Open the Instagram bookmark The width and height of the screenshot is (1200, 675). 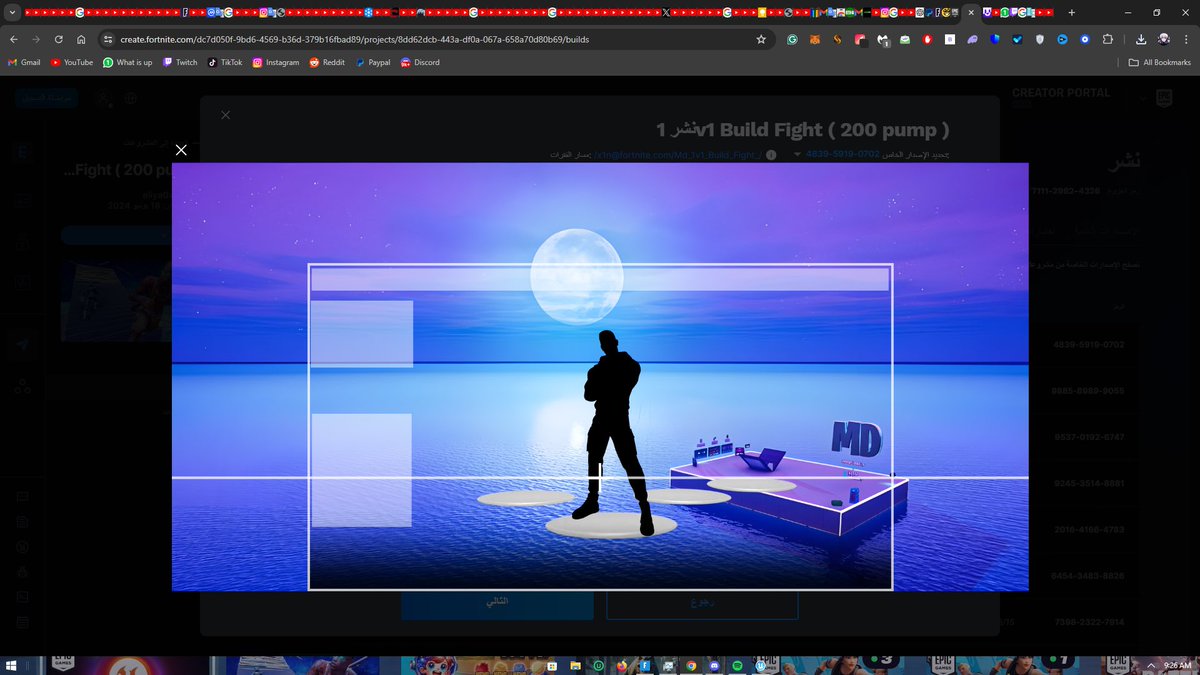pos(276,62)
